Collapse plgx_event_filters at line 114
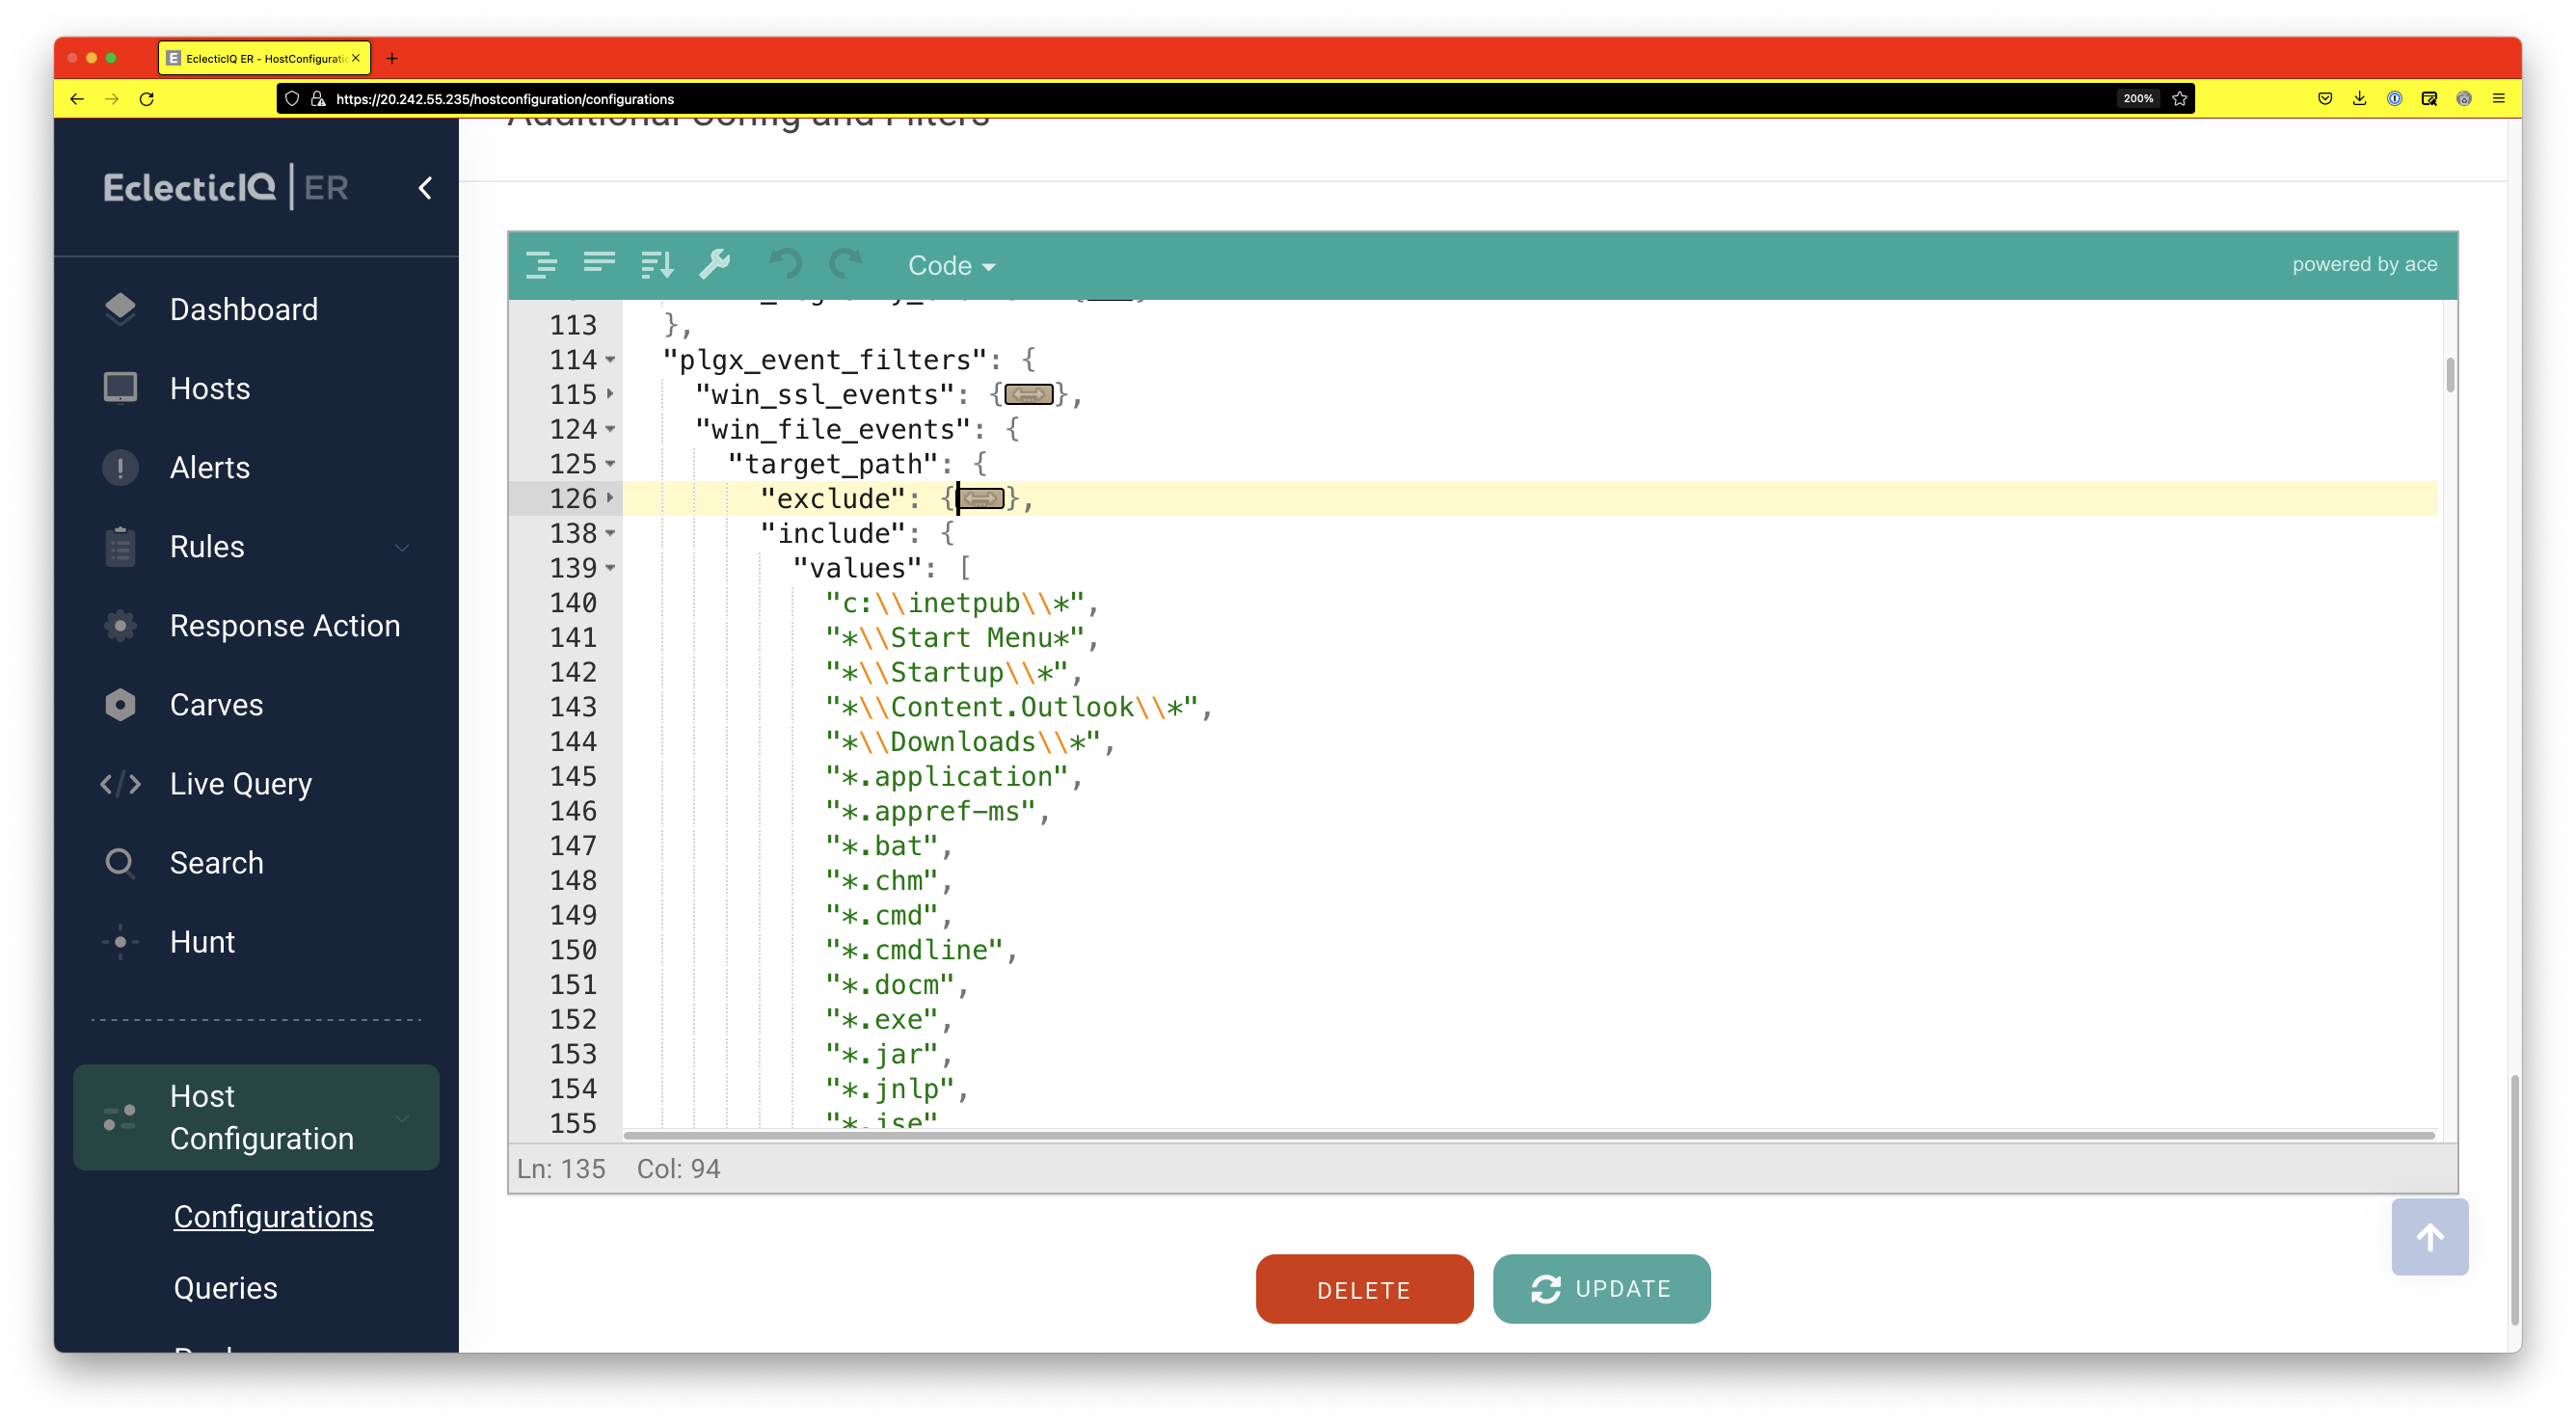The width and height of the screenshot is (2576, 1424). 610,360
